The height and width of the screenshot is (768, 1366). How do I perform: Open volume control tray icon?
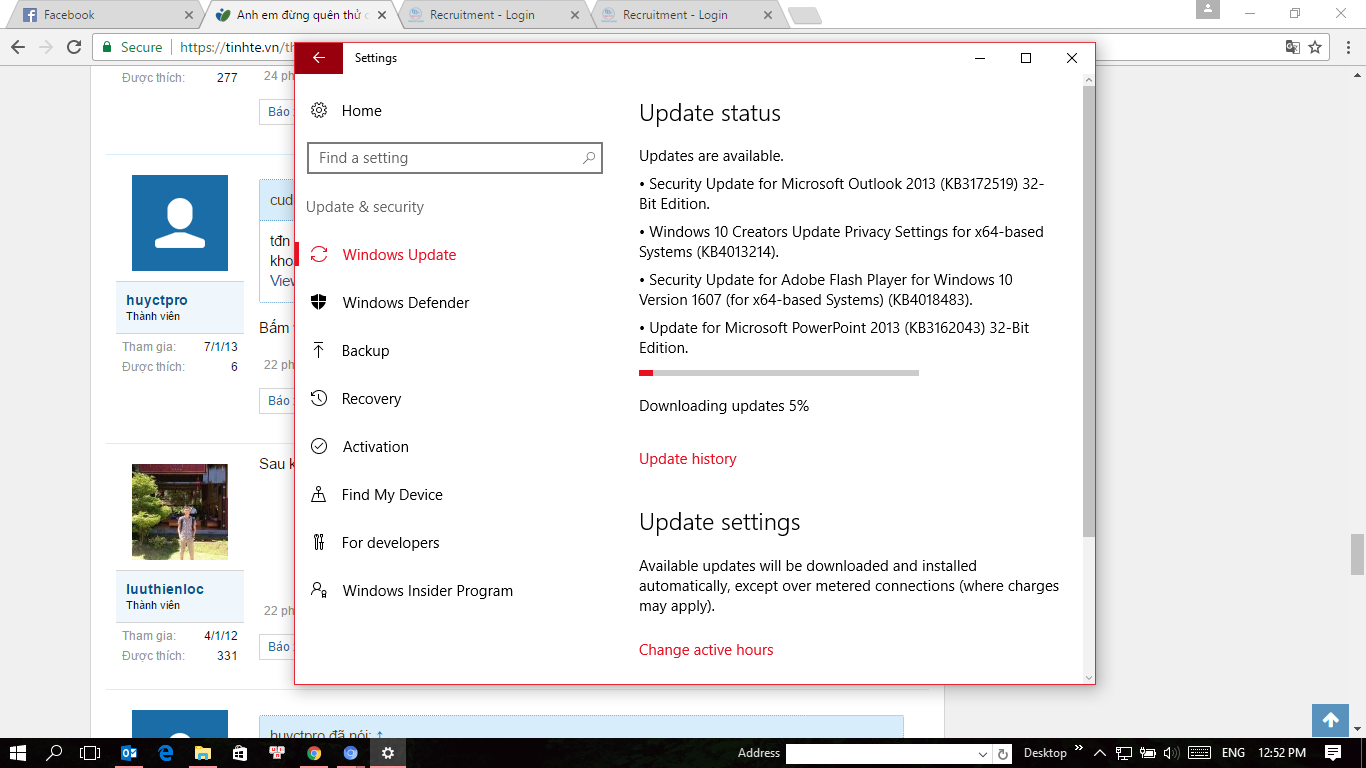tap(1171, 753)
